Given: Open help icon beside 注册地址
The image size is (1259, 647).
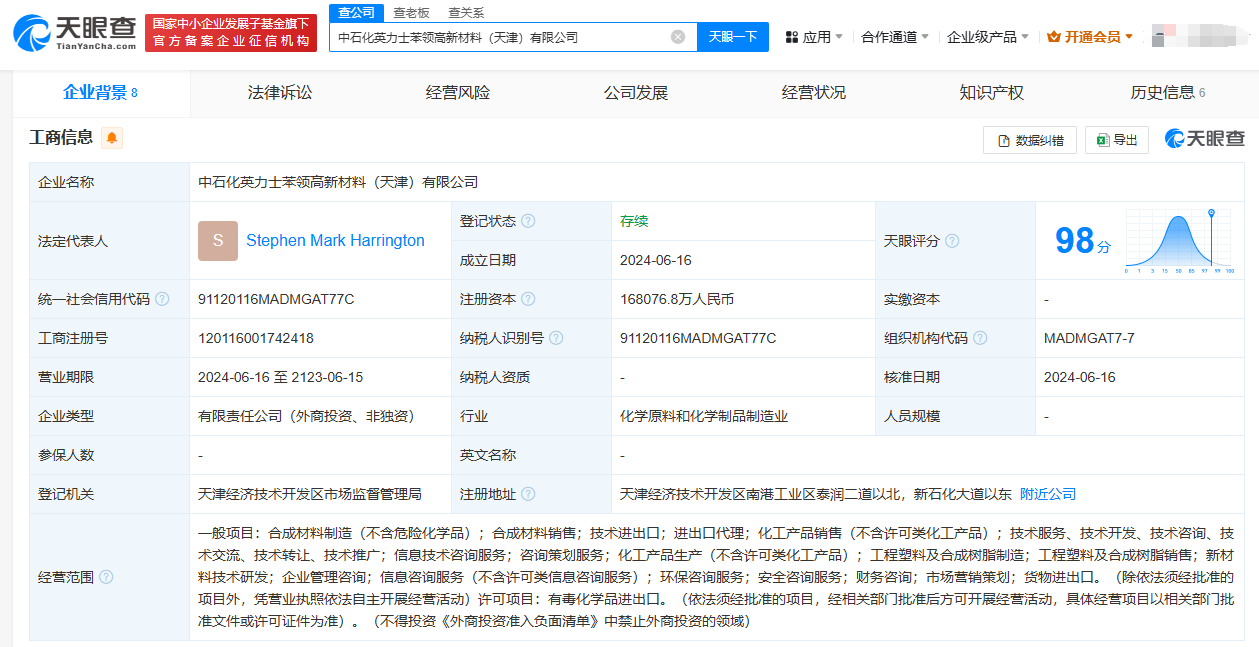Looking at the screenshot, I should (528, 494).
